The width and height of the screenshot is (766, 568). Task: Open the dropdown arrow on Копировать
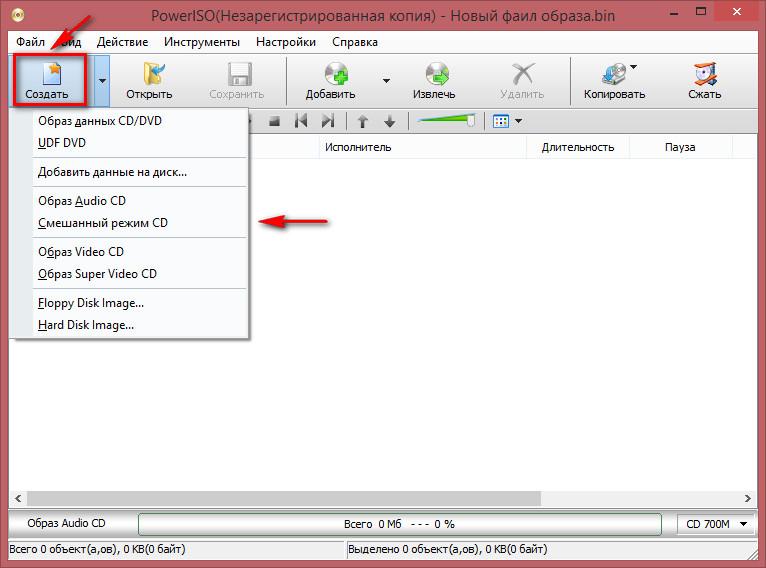point(634,67)
